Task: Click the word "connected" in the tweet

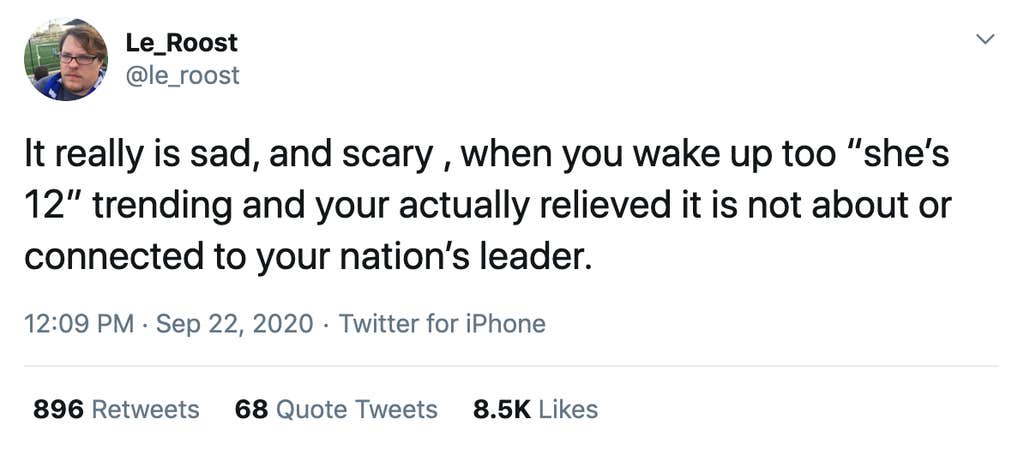Action: 107,257
